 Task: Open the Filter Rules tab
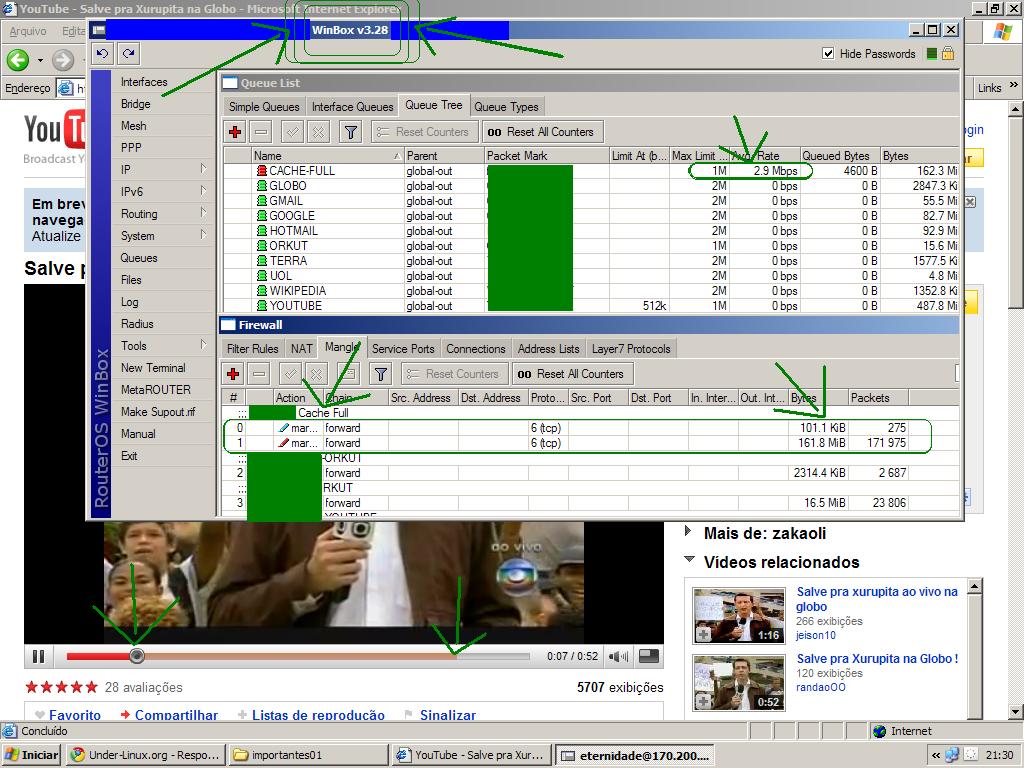253,349
